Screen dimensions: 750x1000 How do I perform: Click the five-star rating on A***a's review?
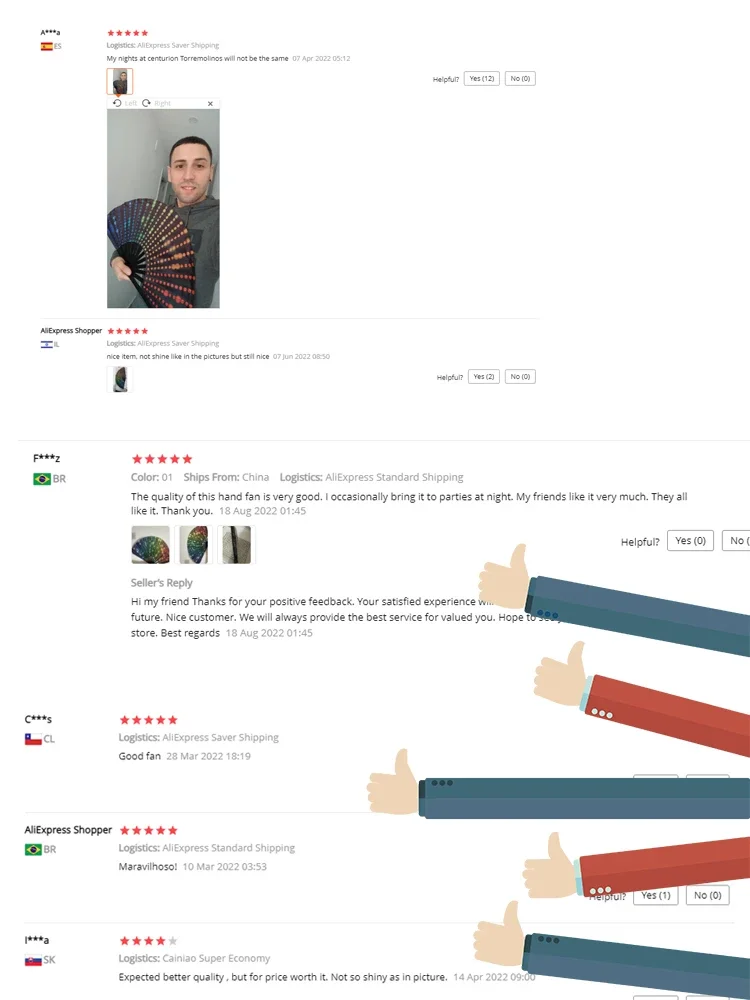[128, 33]
